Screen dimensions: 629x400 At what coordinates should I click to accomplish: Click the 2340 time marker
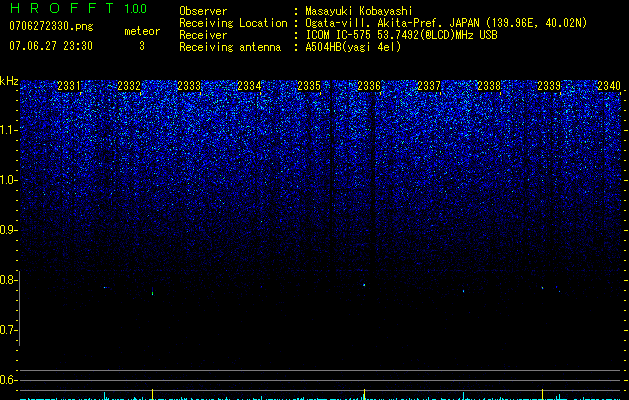609,86
